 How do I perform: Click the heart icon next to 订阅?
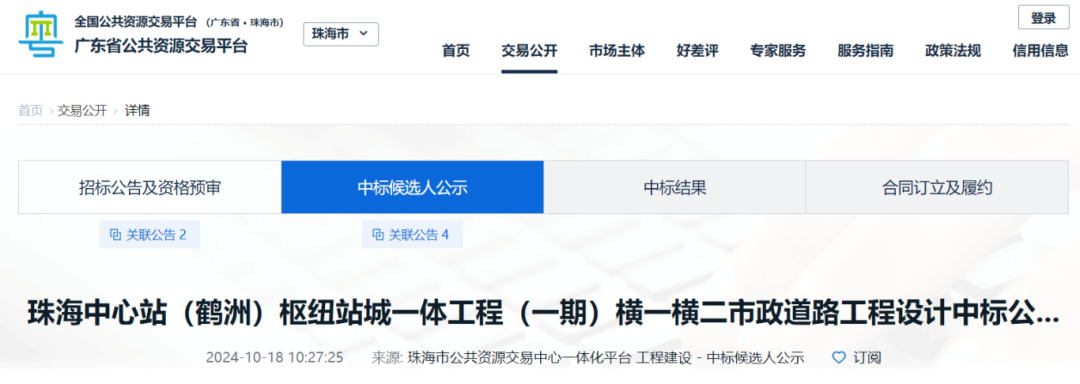coord(838,358)
